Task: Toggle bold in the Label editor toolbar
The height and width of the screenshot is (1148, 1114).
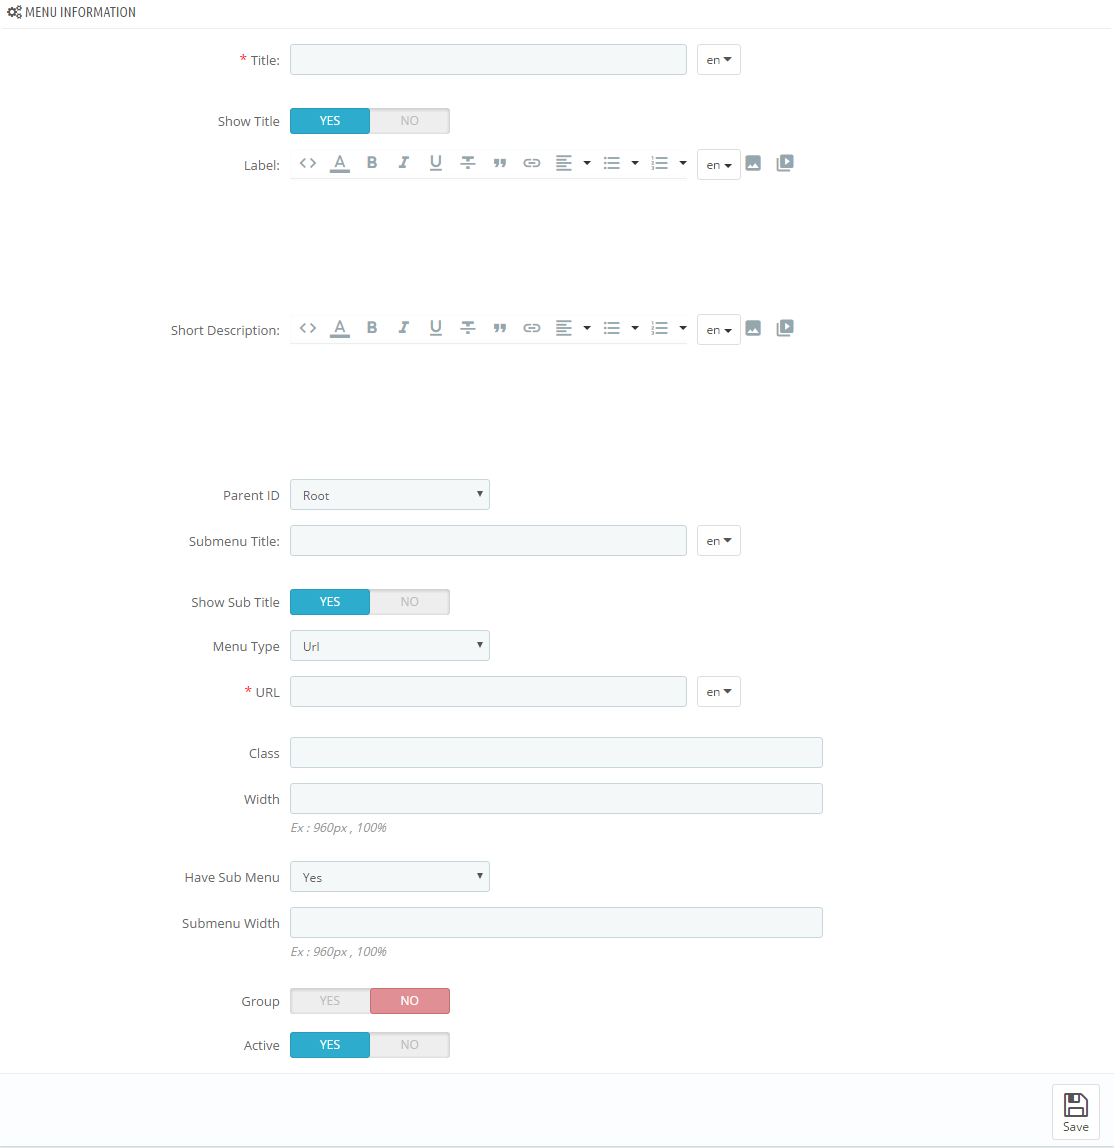Action: [x=372, y=163]
